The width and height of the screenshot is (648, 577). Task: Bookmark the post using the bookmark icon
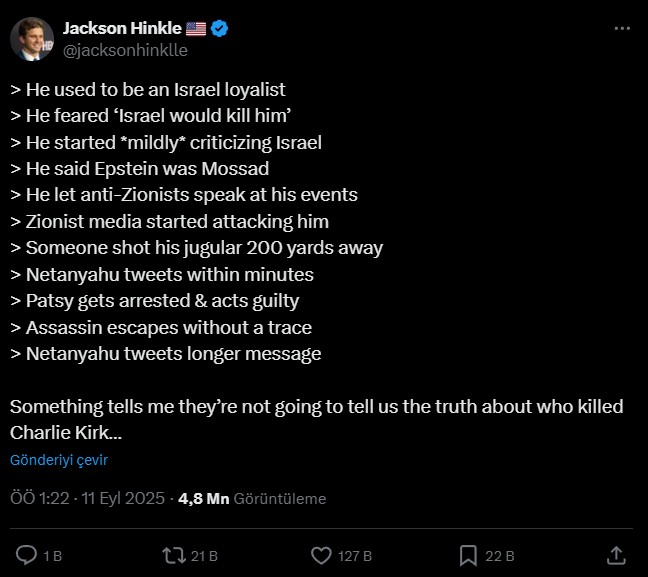(467, 555)
